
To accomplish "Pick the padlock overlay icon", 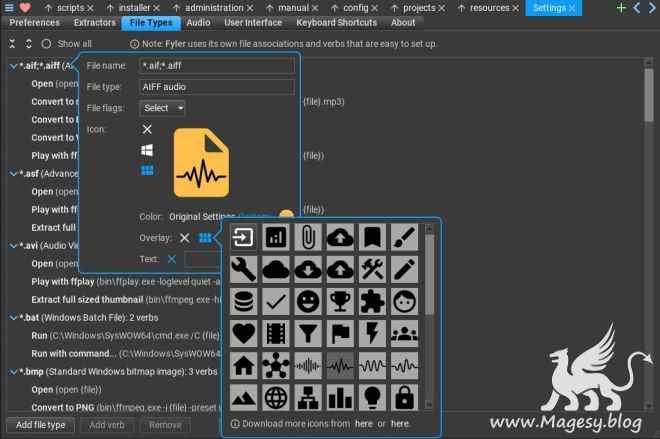I will (404, 397).
